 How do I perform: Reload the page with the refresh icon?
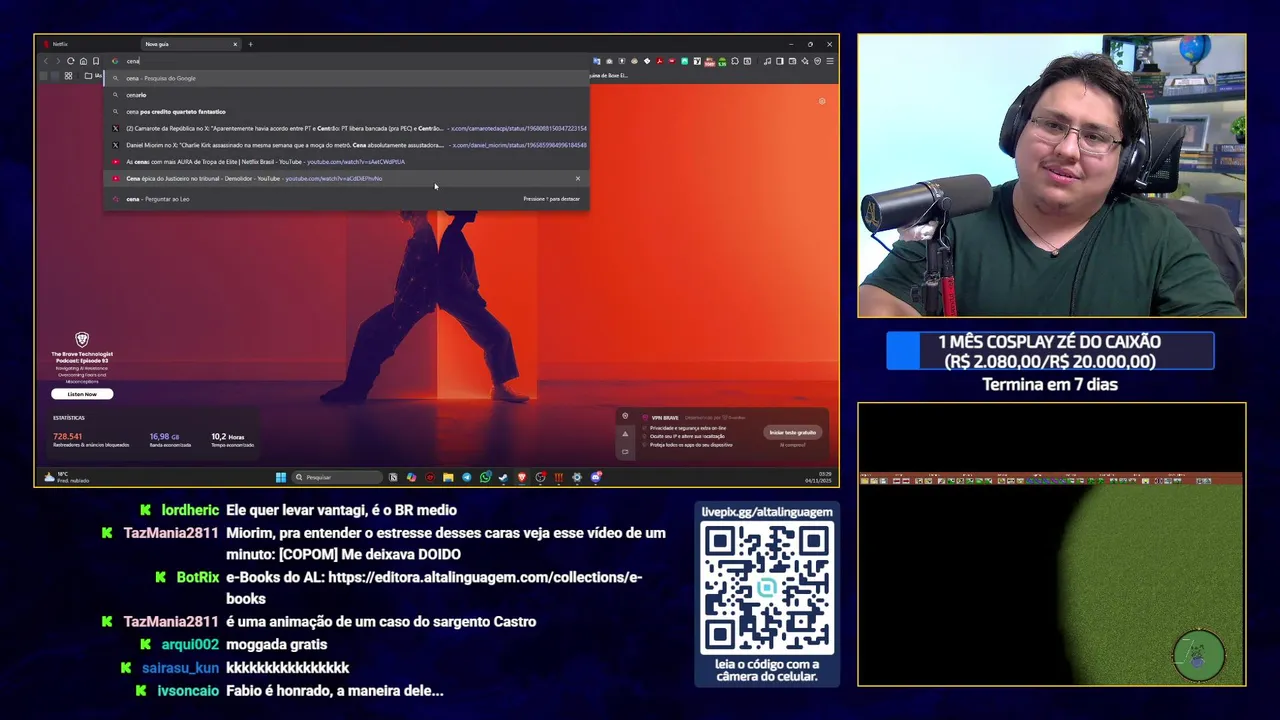click(70, 61)
